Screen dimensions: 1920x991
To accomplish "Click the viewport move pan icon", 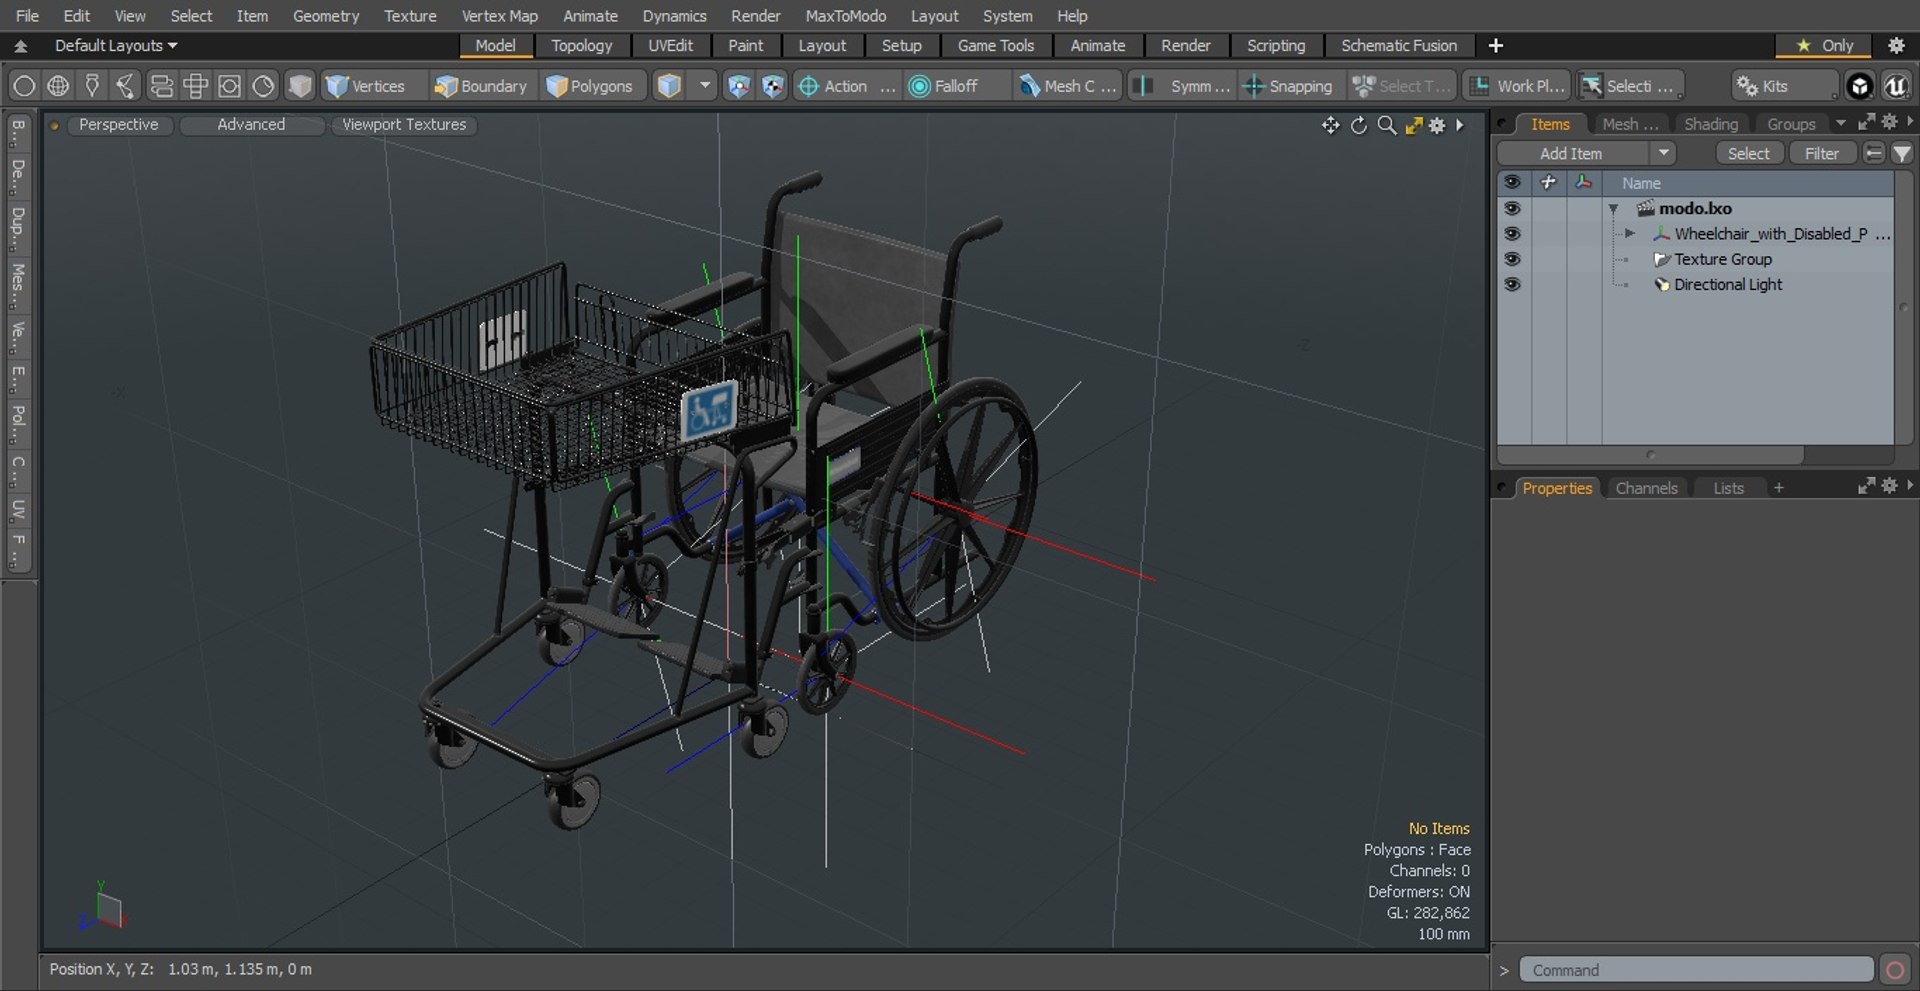I will 1330,125.
